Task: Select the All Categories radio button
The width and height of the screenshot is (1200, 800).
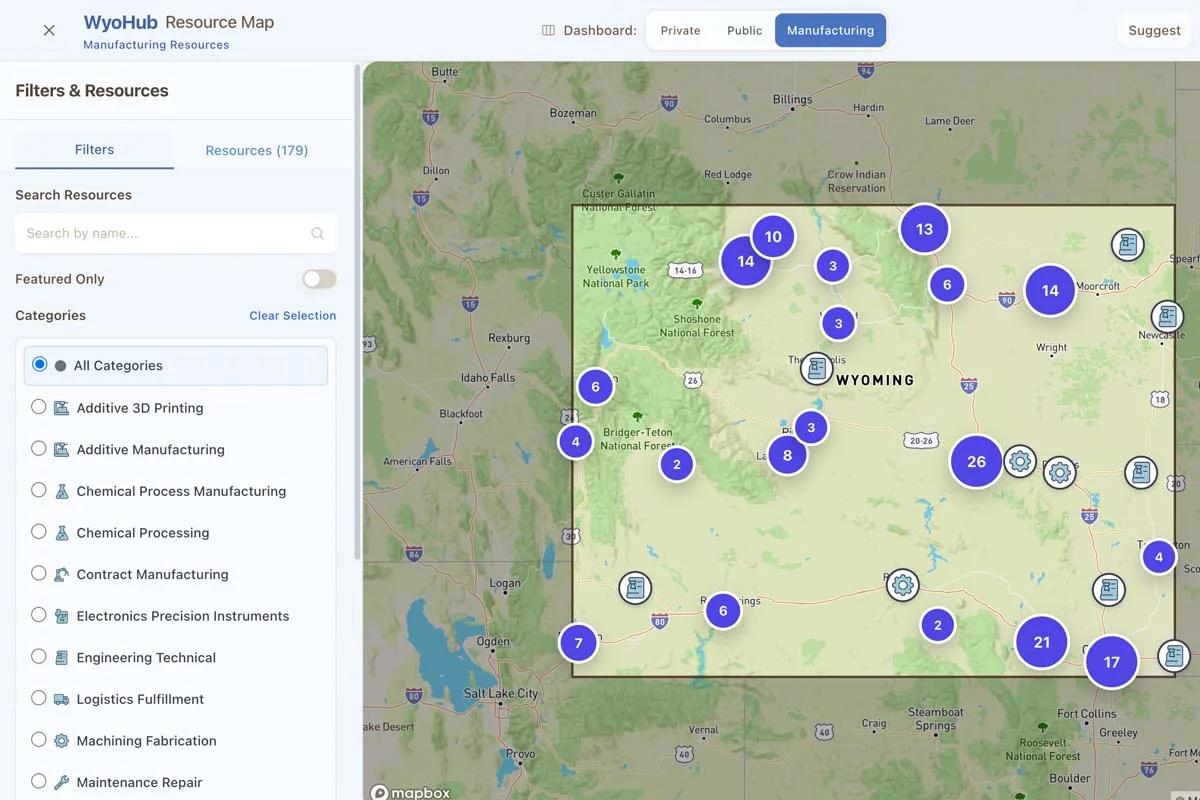Action: [37, 365]
